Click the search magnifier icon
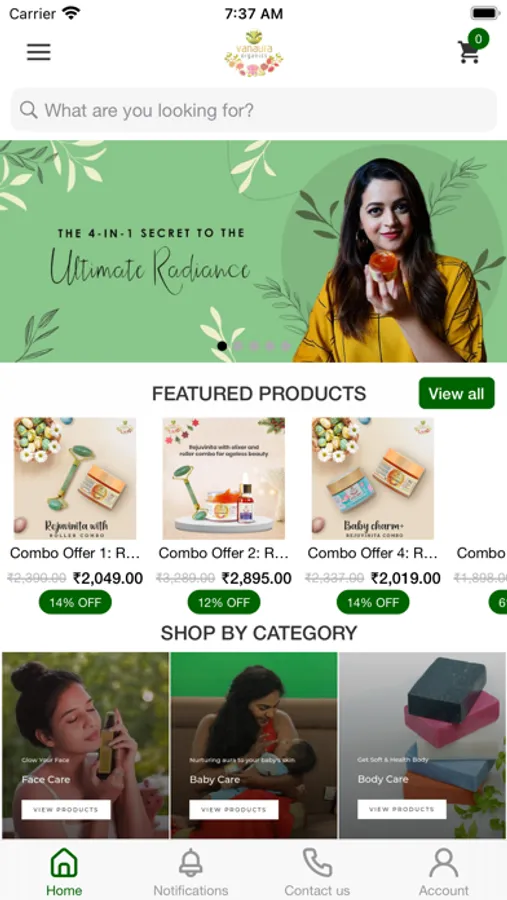Screen dimensions: 507x900 tap(28, 110)
